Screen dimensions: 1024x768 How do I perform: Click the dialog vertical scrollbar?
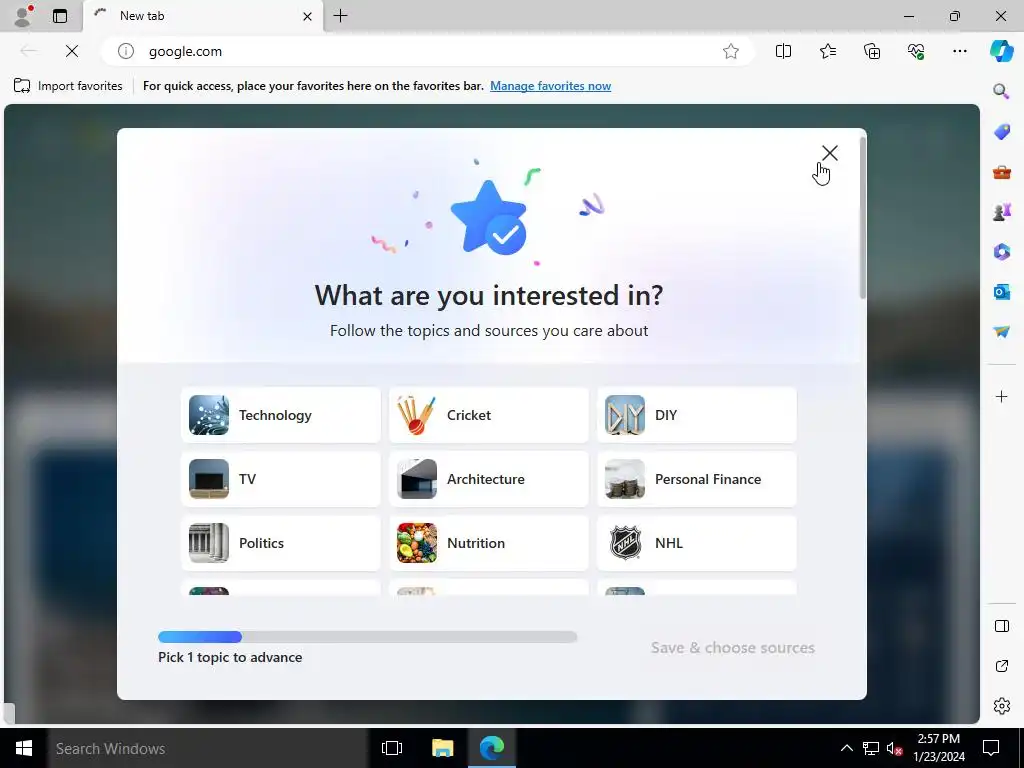point(863,219)
